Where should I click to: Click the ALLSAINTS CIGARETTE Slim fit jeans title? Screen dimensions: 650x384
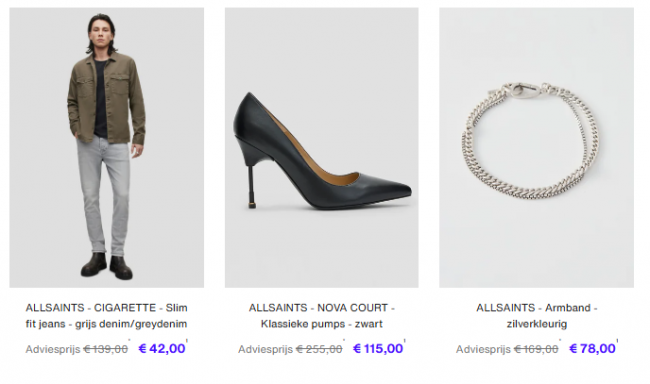pos(107,316)
